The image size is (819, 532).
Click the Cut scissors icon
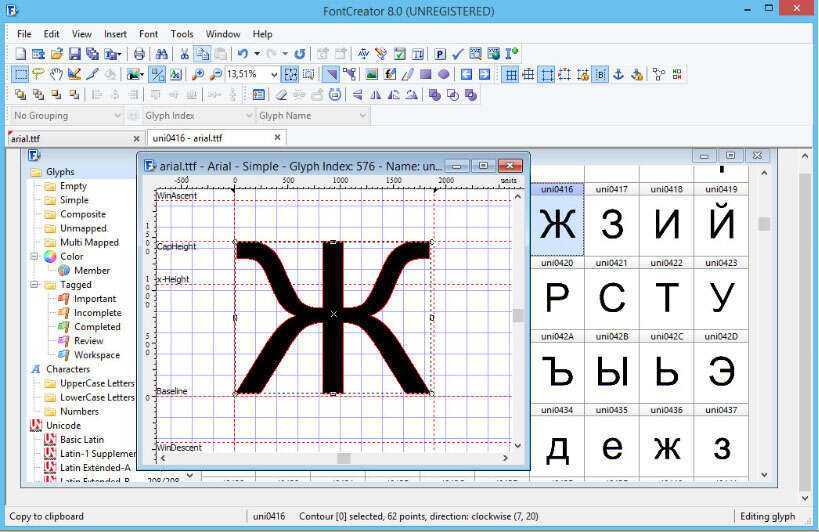tap(184, 54)
